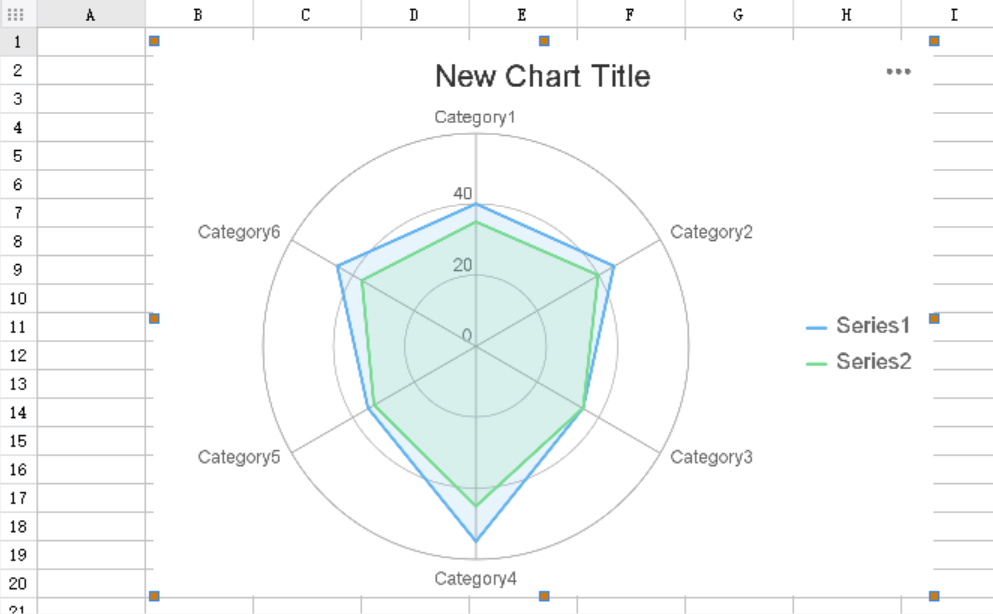Click the right-middle chart selection handle
Image resolution: width=993 pixels, height=614 pixels.
932,317
